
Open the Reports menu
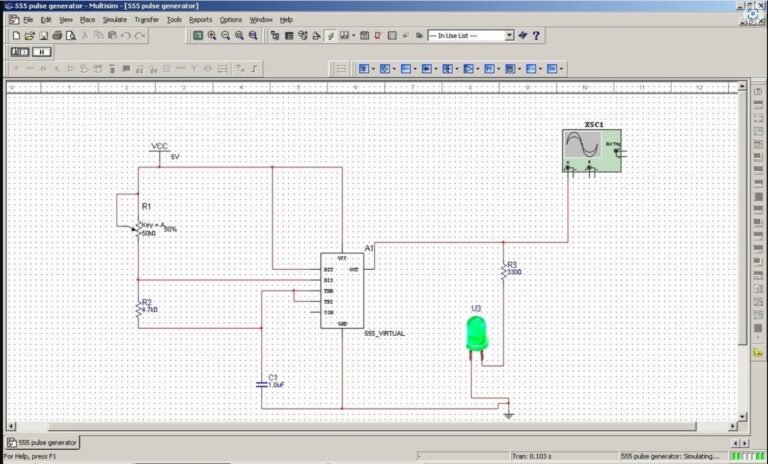click(200, 20)
